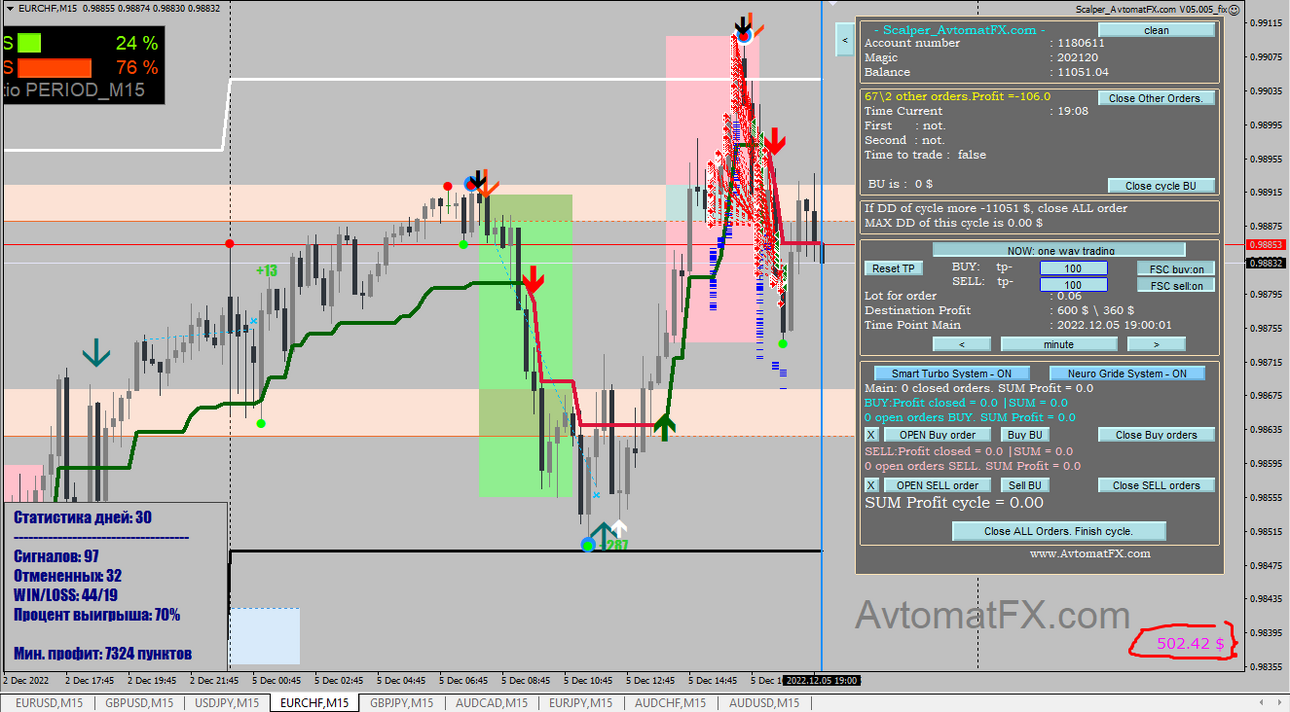The image size is (1290, 712).
Task: Click the Account number value 1180611
Action: coord(1081,43)
